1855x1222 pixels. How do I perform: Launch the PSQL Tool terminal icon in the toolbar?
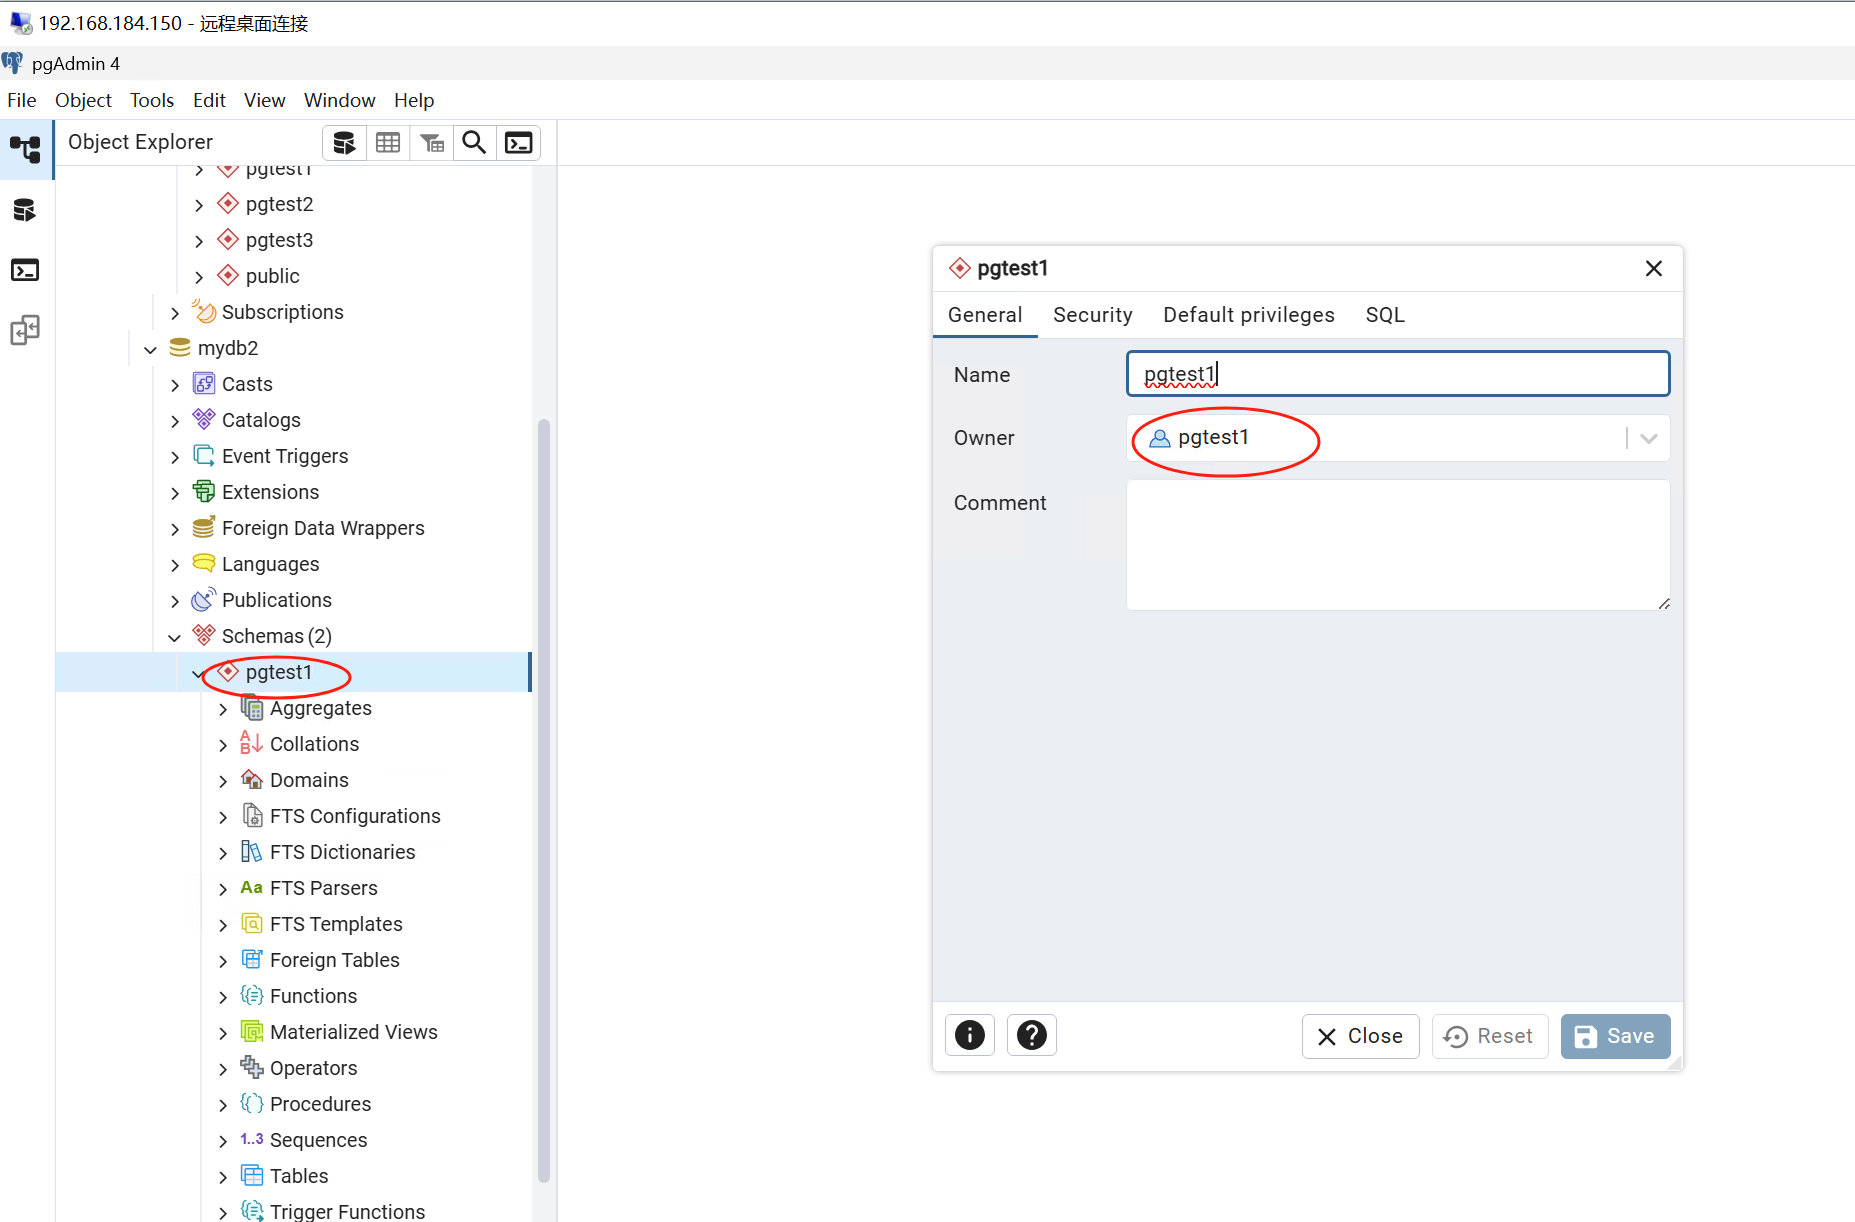coord(518,142)
